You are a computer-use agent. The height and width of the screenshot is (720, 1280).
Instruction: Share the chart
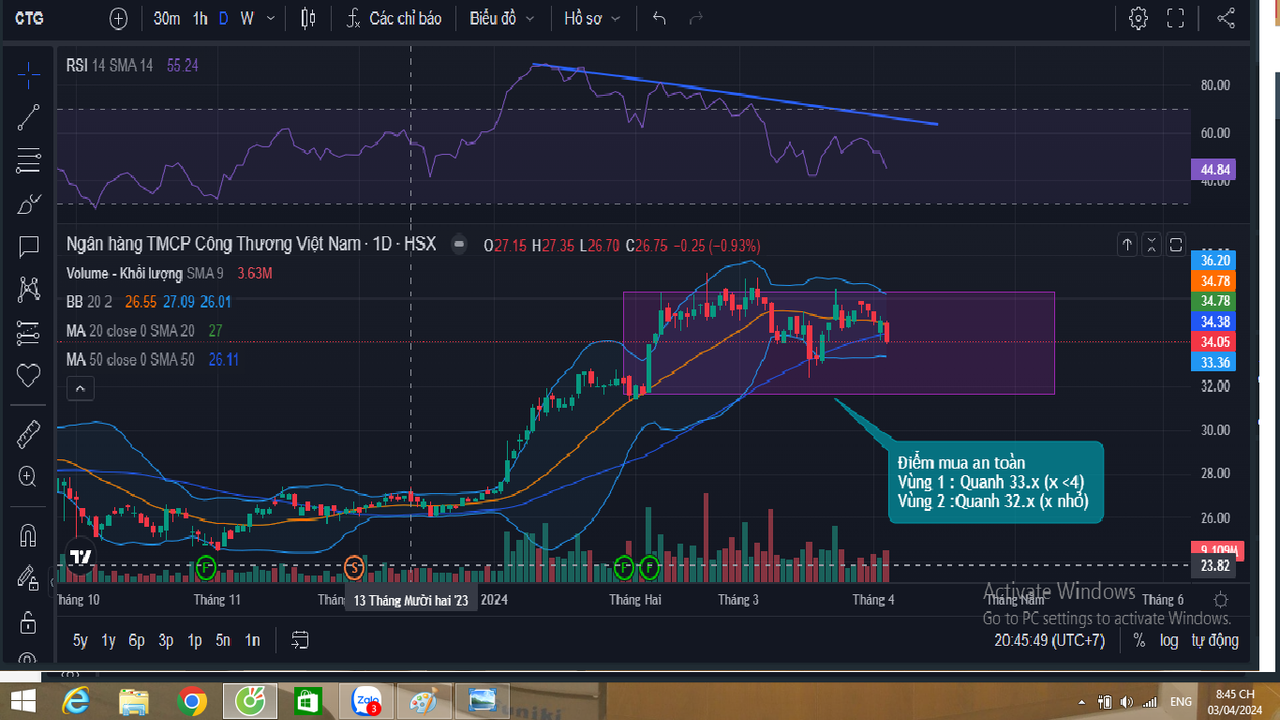1225,18
